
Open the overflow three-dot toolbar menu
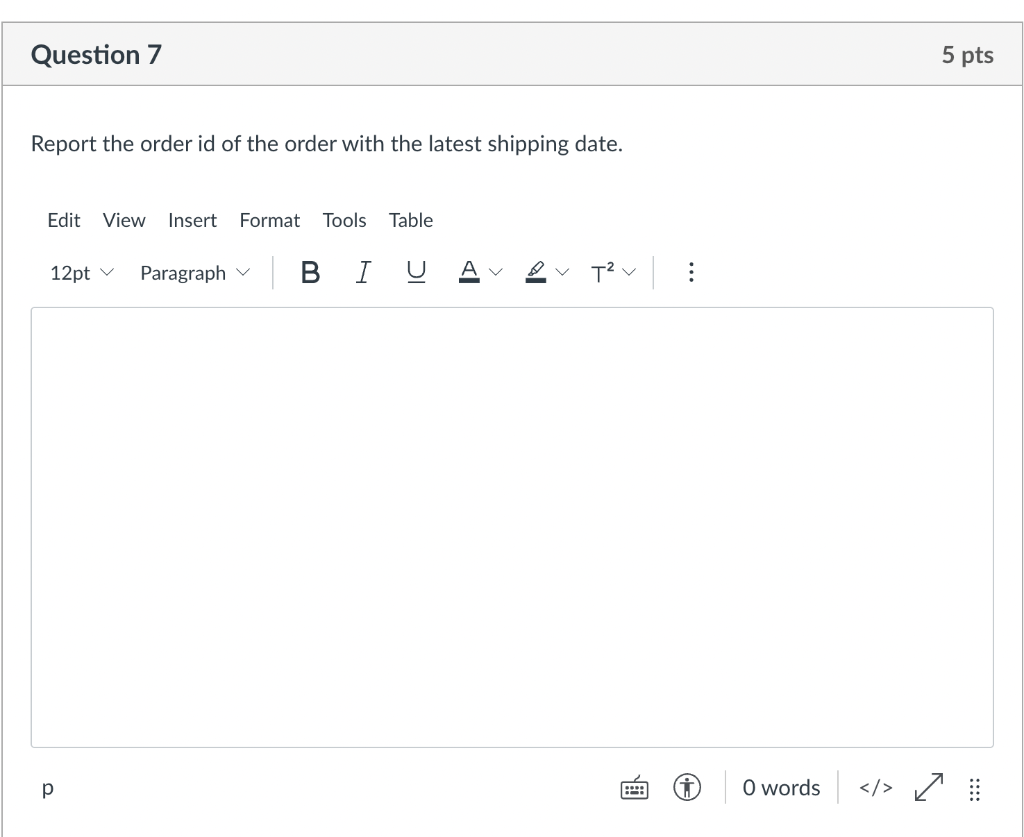pyautogui.click(x=691, y=272)
